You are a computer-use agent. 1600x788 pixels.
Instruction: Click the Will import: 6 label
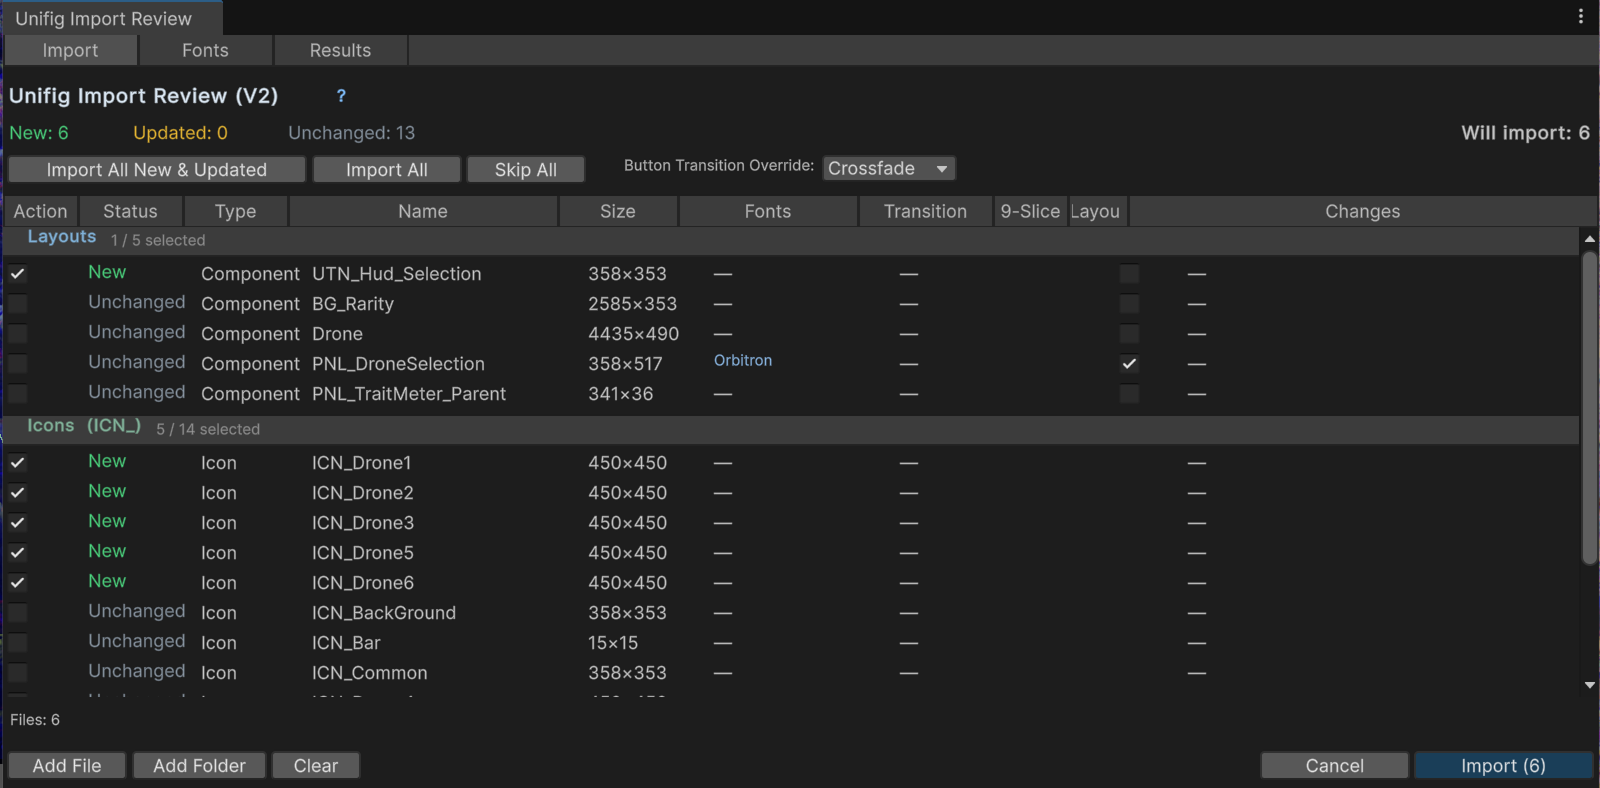[x=1525, y=133]
